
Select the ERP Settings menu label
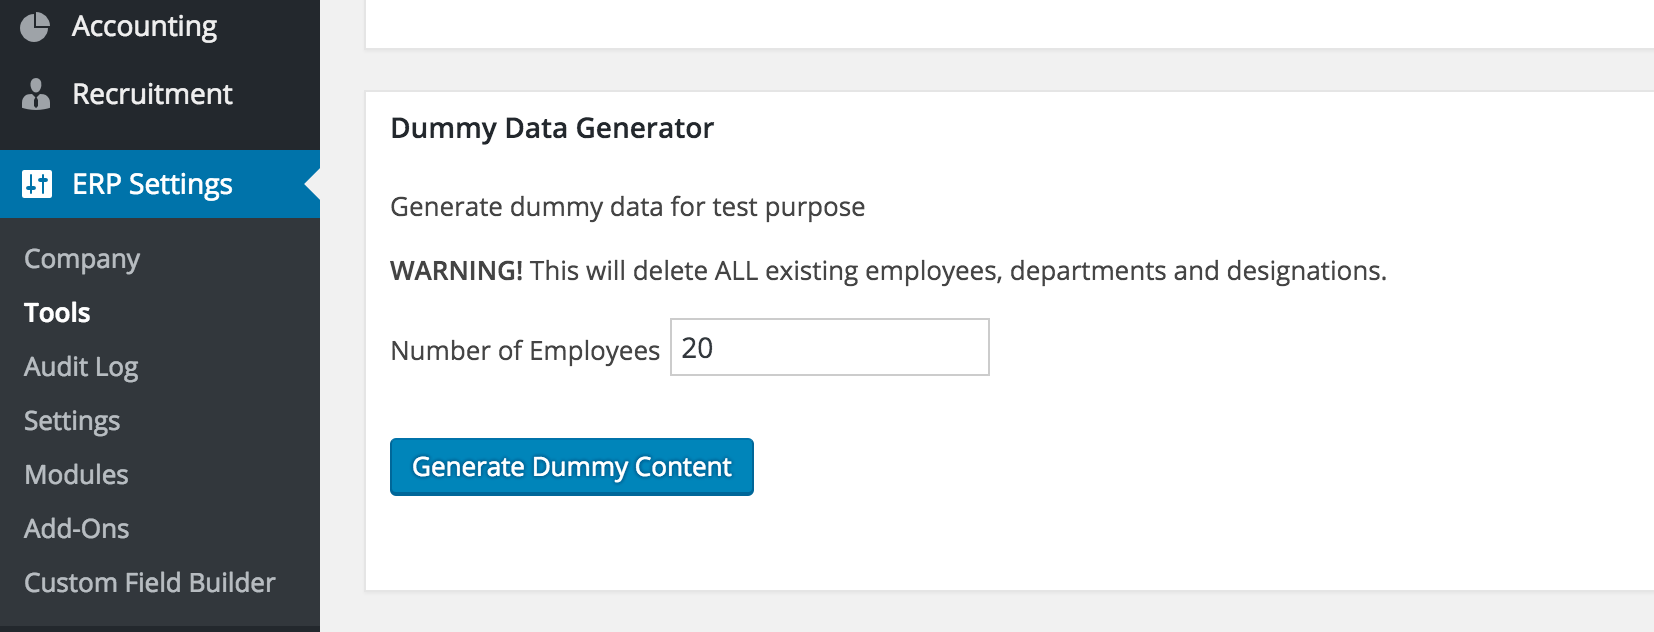(152, 184)
